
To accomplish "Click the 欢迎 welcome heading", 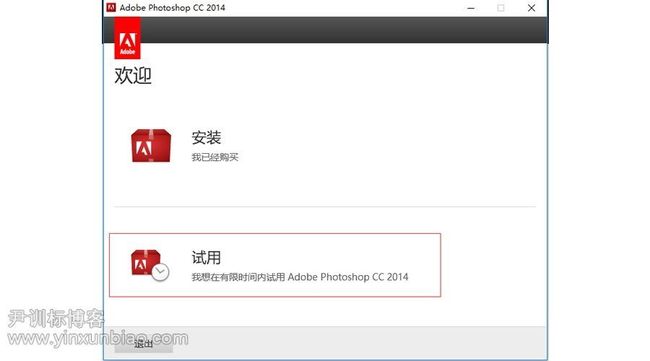I will coord(133,75).
